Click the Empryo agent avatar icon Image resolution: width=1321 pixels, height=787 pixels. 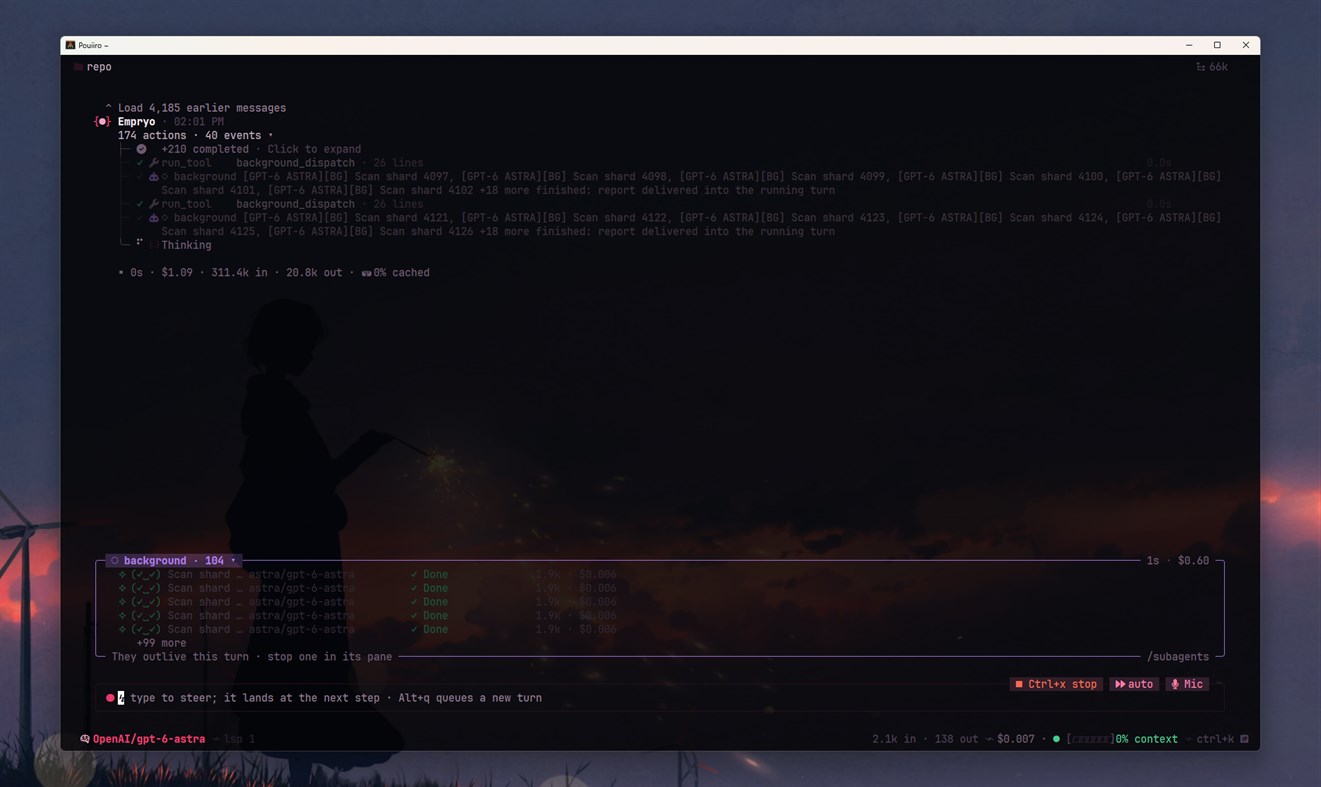coord(101,122)
